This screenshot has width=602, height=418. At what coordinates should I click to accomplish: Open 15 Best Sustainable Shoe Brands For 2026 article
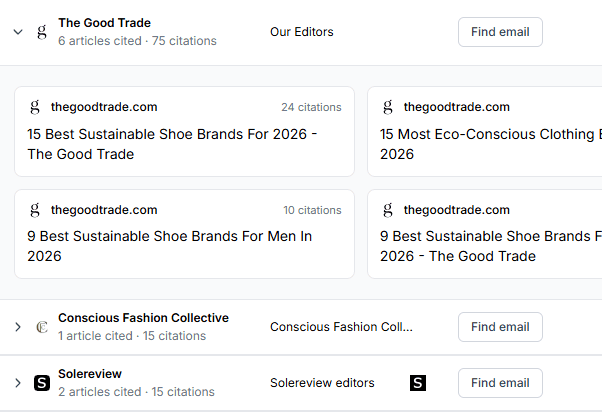[x=172, y=144]
